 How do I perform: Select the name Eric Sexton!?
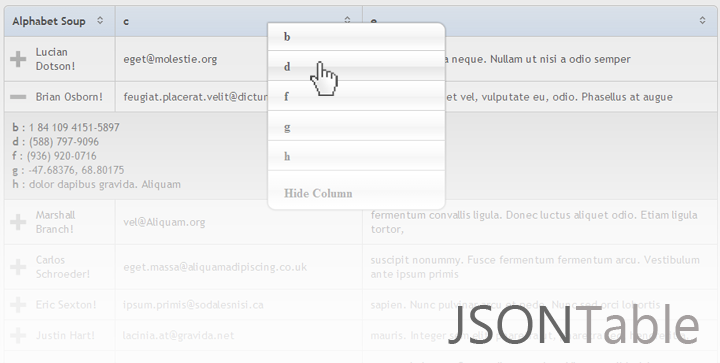tap(66, 305)
